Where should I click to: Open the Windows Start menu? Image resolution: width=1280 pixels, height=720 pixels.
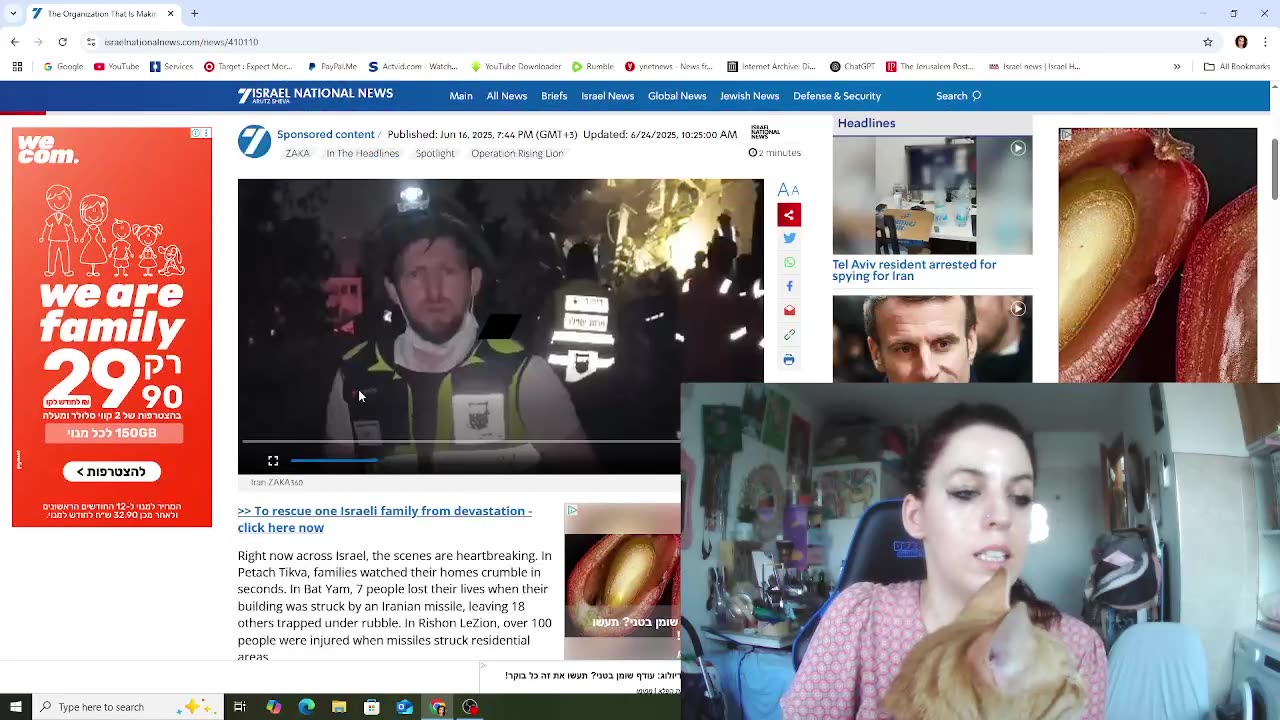[x=15, y=707]
